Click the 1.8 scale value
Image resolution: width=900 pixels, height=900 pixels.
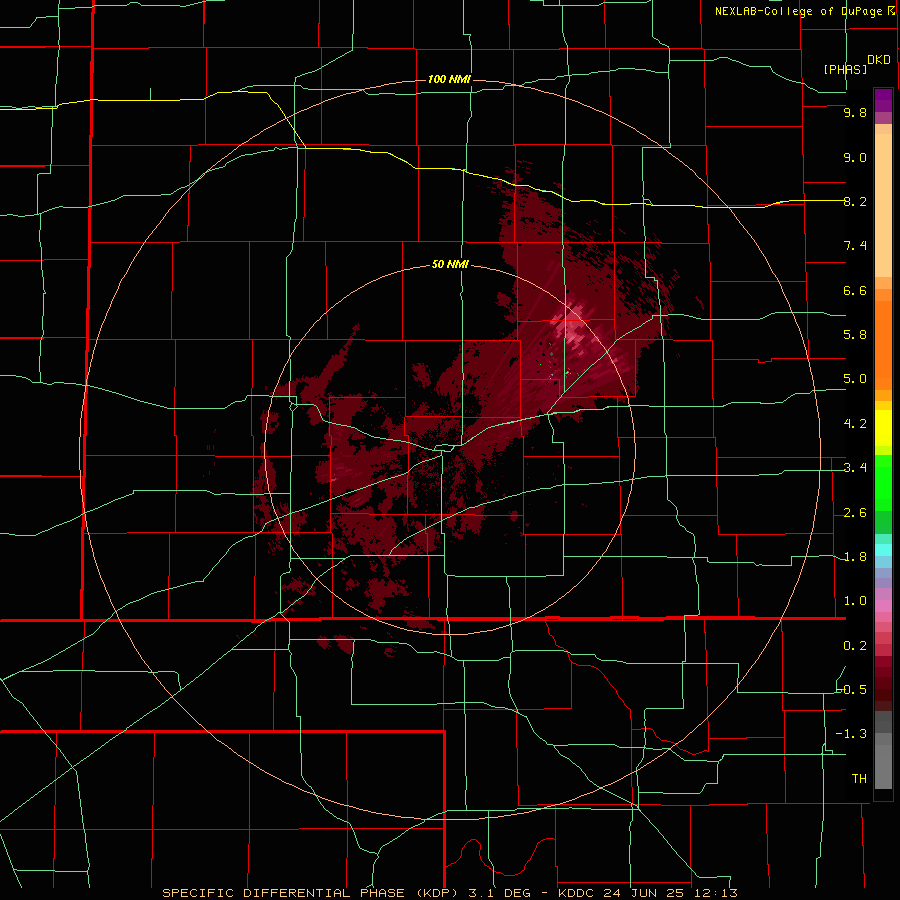[x=855, y=557]
